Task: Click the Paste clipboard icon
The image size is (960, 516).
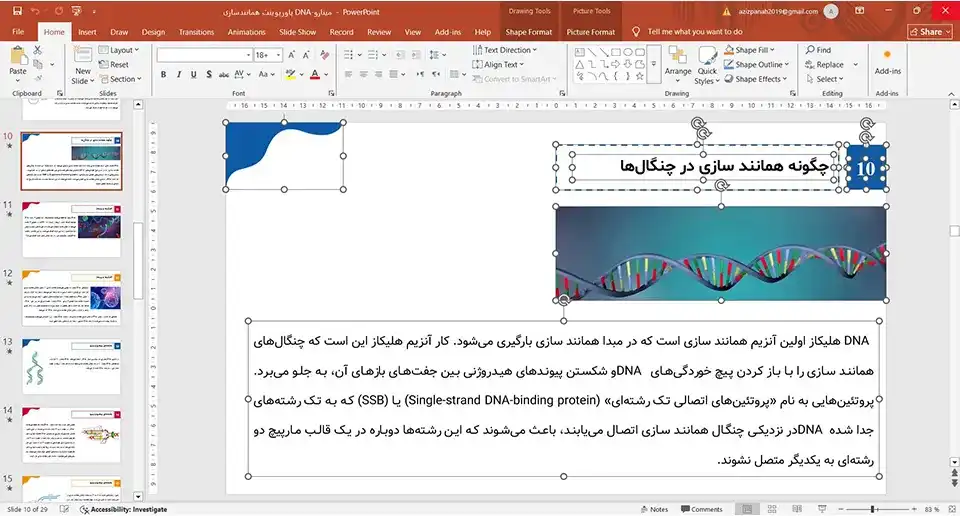Action: click(18, 57)
